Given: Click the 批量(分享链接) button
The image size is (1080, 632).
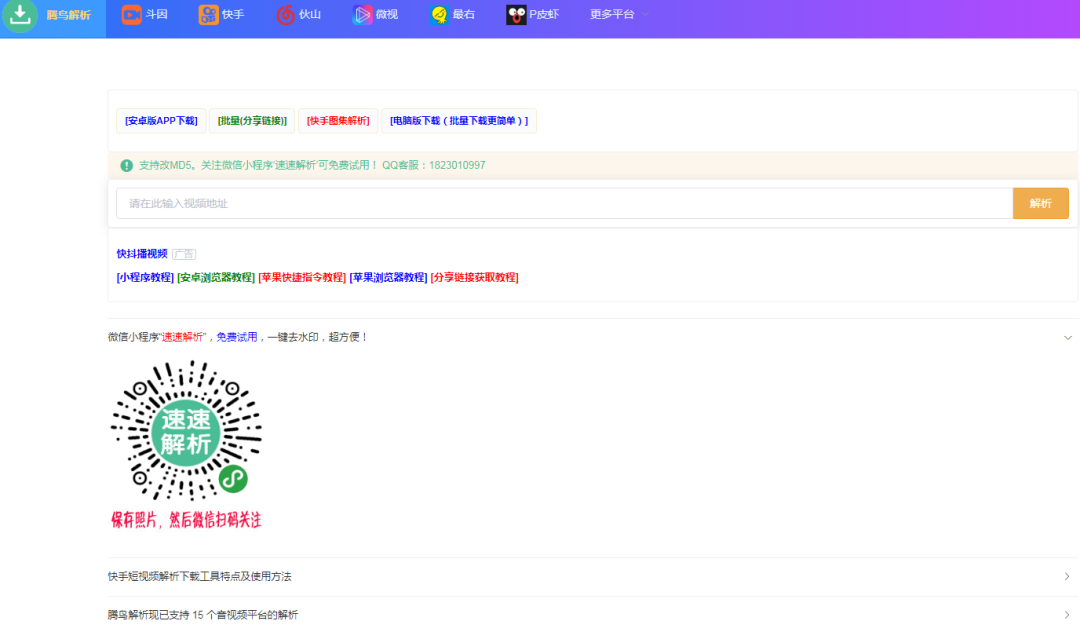Looking at the screenshot, I should pyautogui.click(x=252, y=121).
